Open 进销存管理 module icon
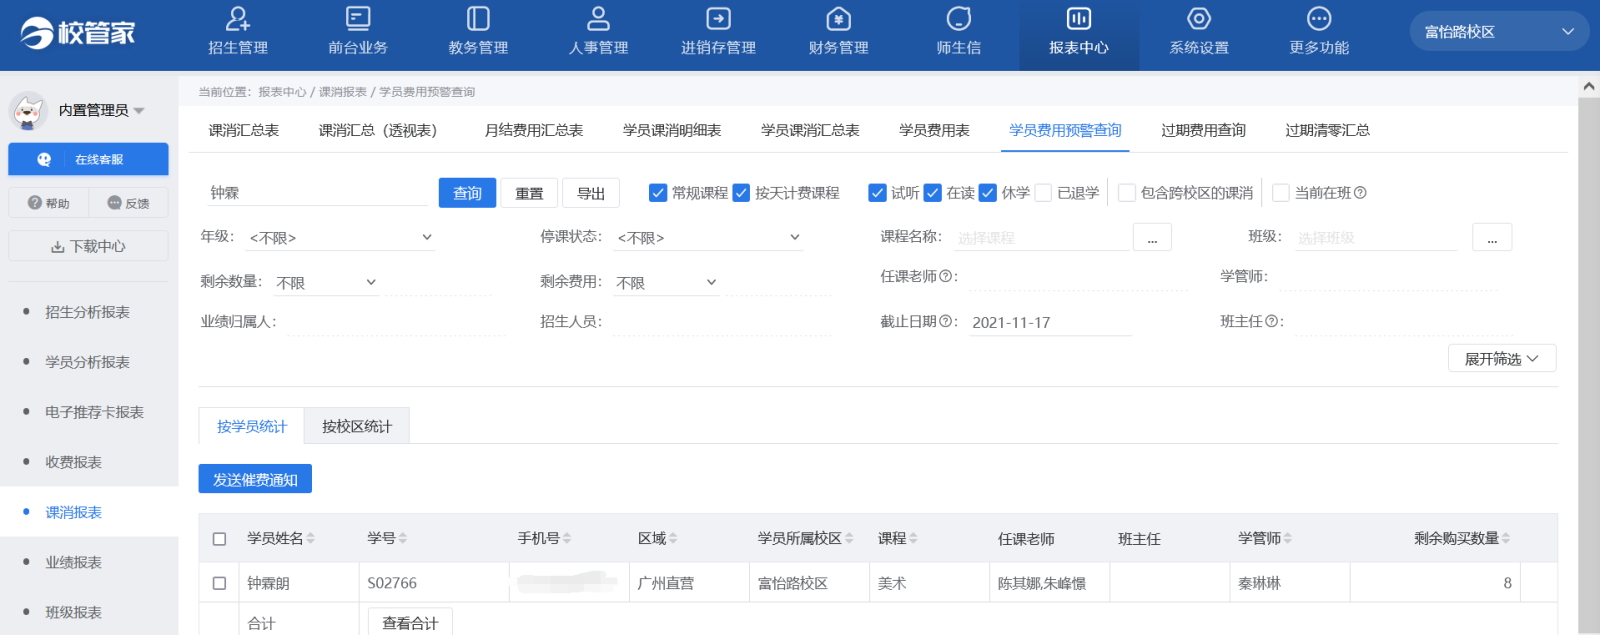1600x635 pixels. click(x=718, y=19)
